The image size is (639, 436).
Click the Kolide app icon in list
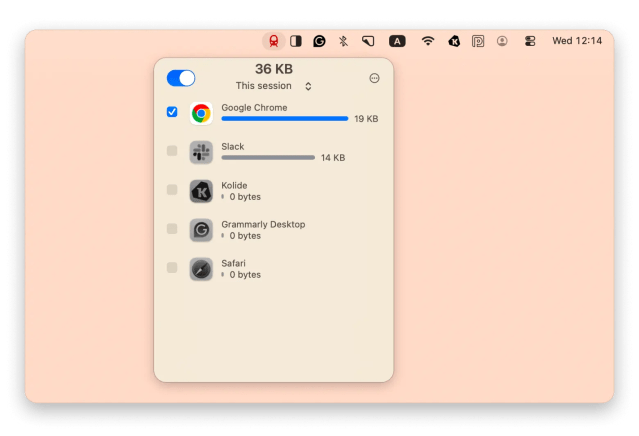pyautogui.click(x=201, y=191)
